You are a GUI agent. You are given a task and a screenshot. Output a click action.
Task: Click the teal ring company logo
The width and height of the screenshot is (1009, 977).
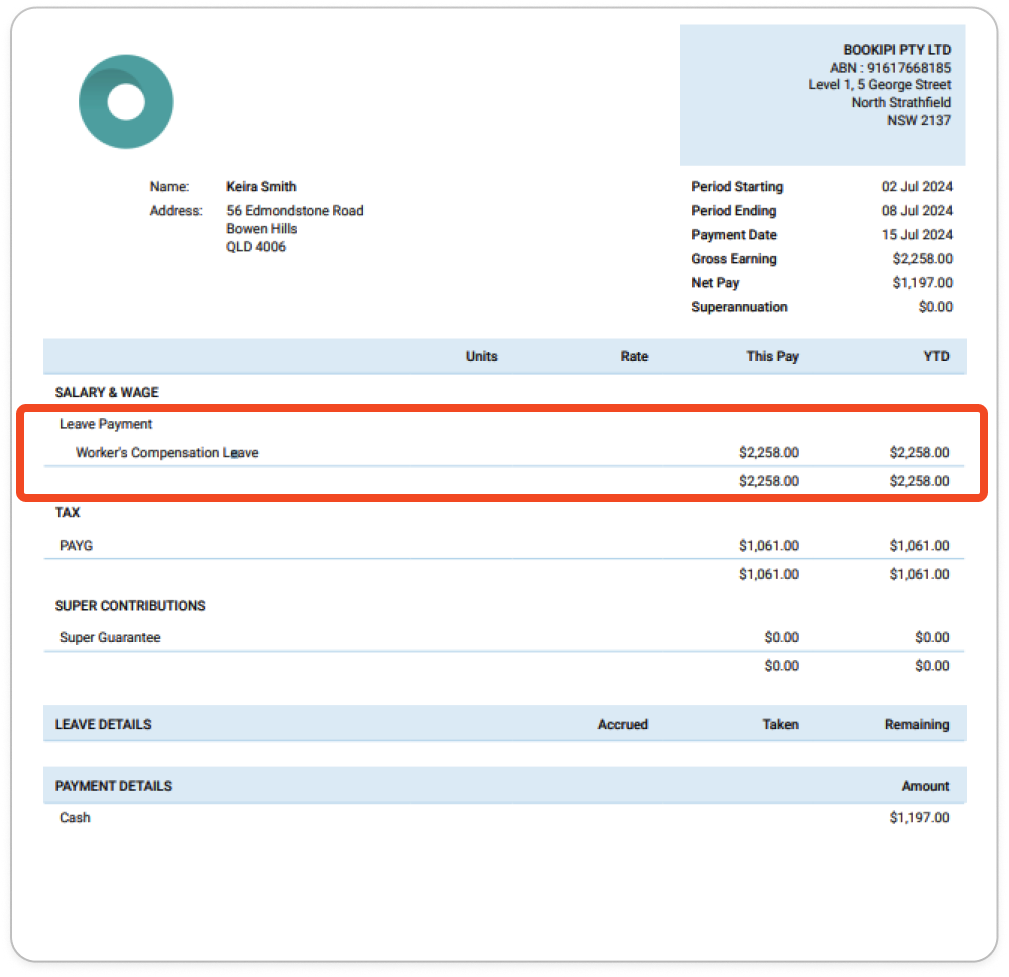coord(126,102)
